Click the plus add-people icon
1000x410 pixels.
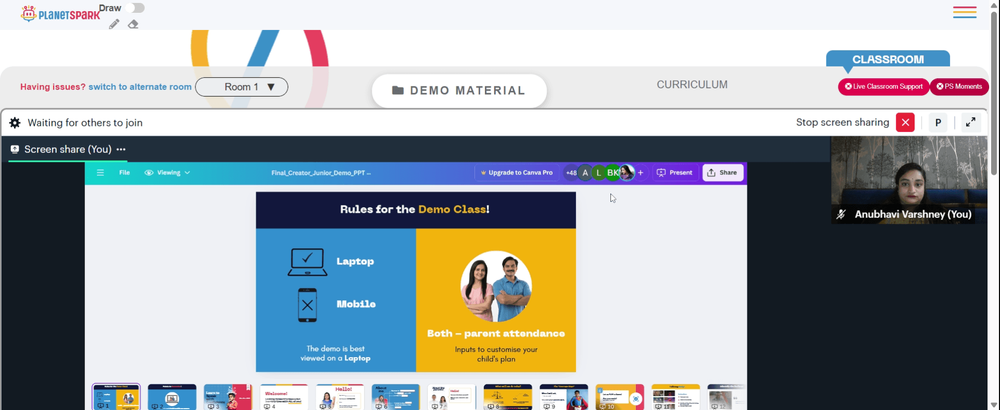[x=640, y=173]
